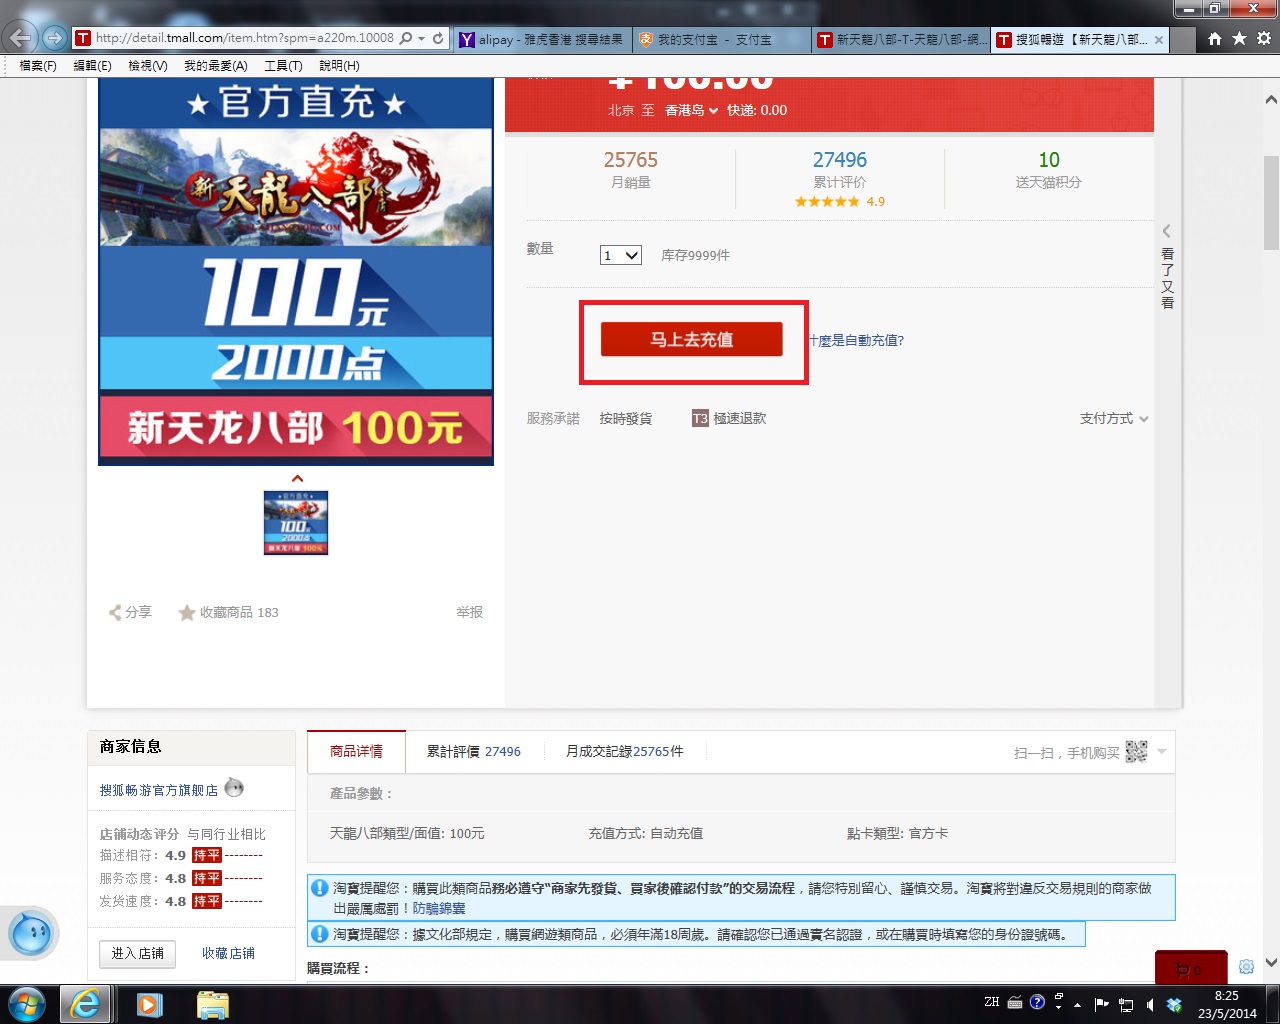Click the network tray icon

tap(1126, 1004)
